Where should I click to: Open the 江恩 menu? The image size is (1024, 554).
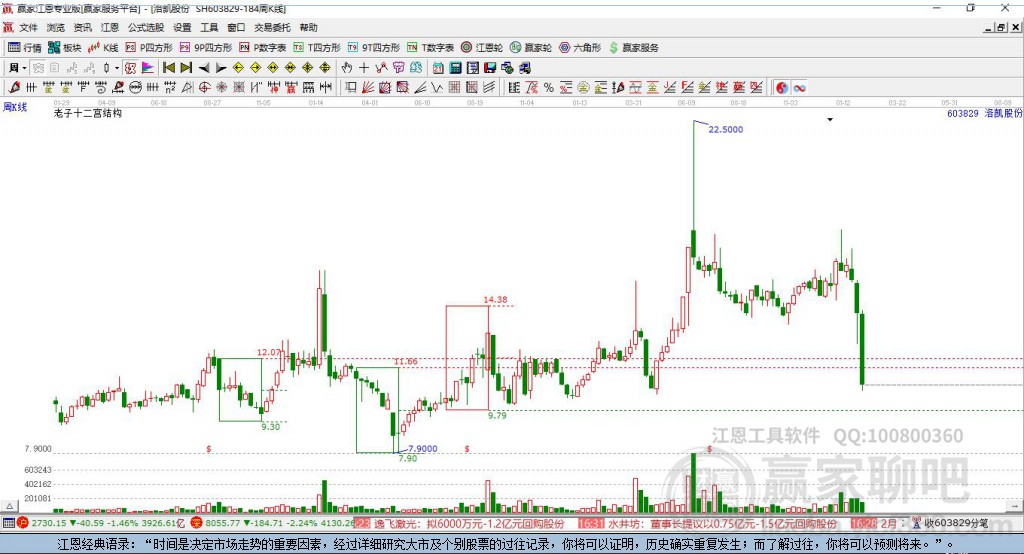click(x=109, y=27)
